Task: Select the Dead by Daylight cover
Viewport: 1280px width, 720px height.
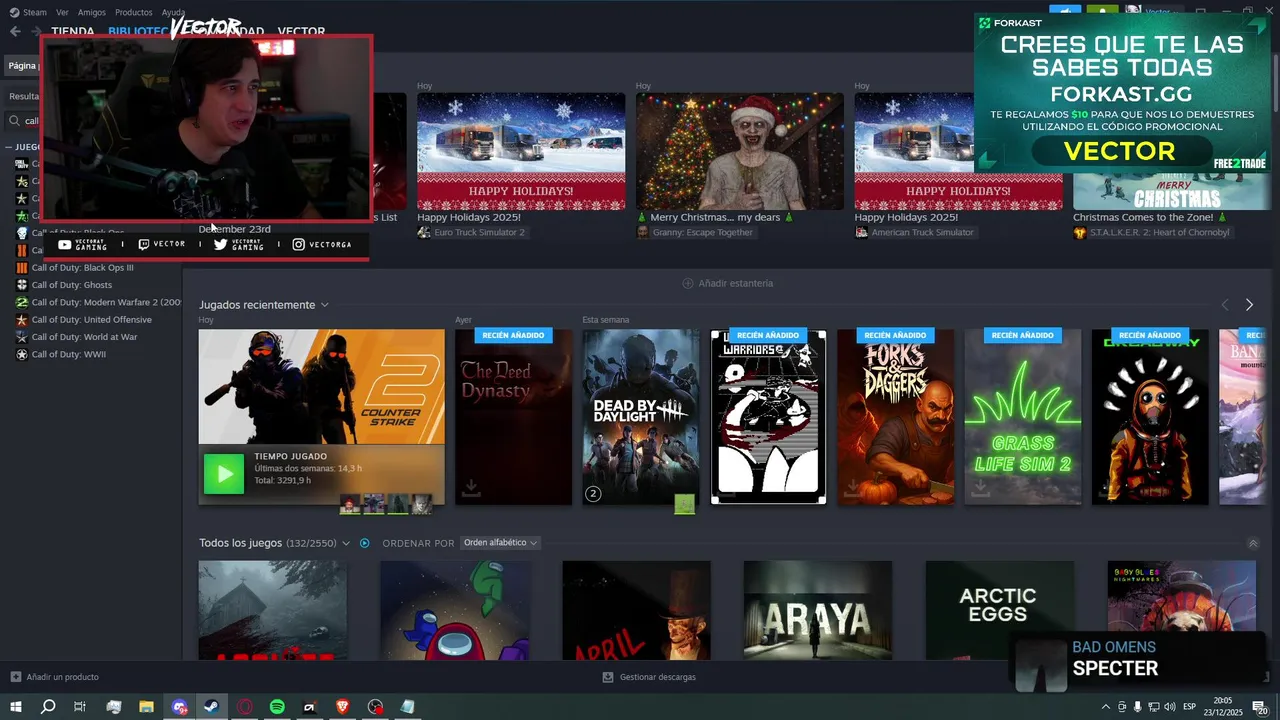Action: 641,417
